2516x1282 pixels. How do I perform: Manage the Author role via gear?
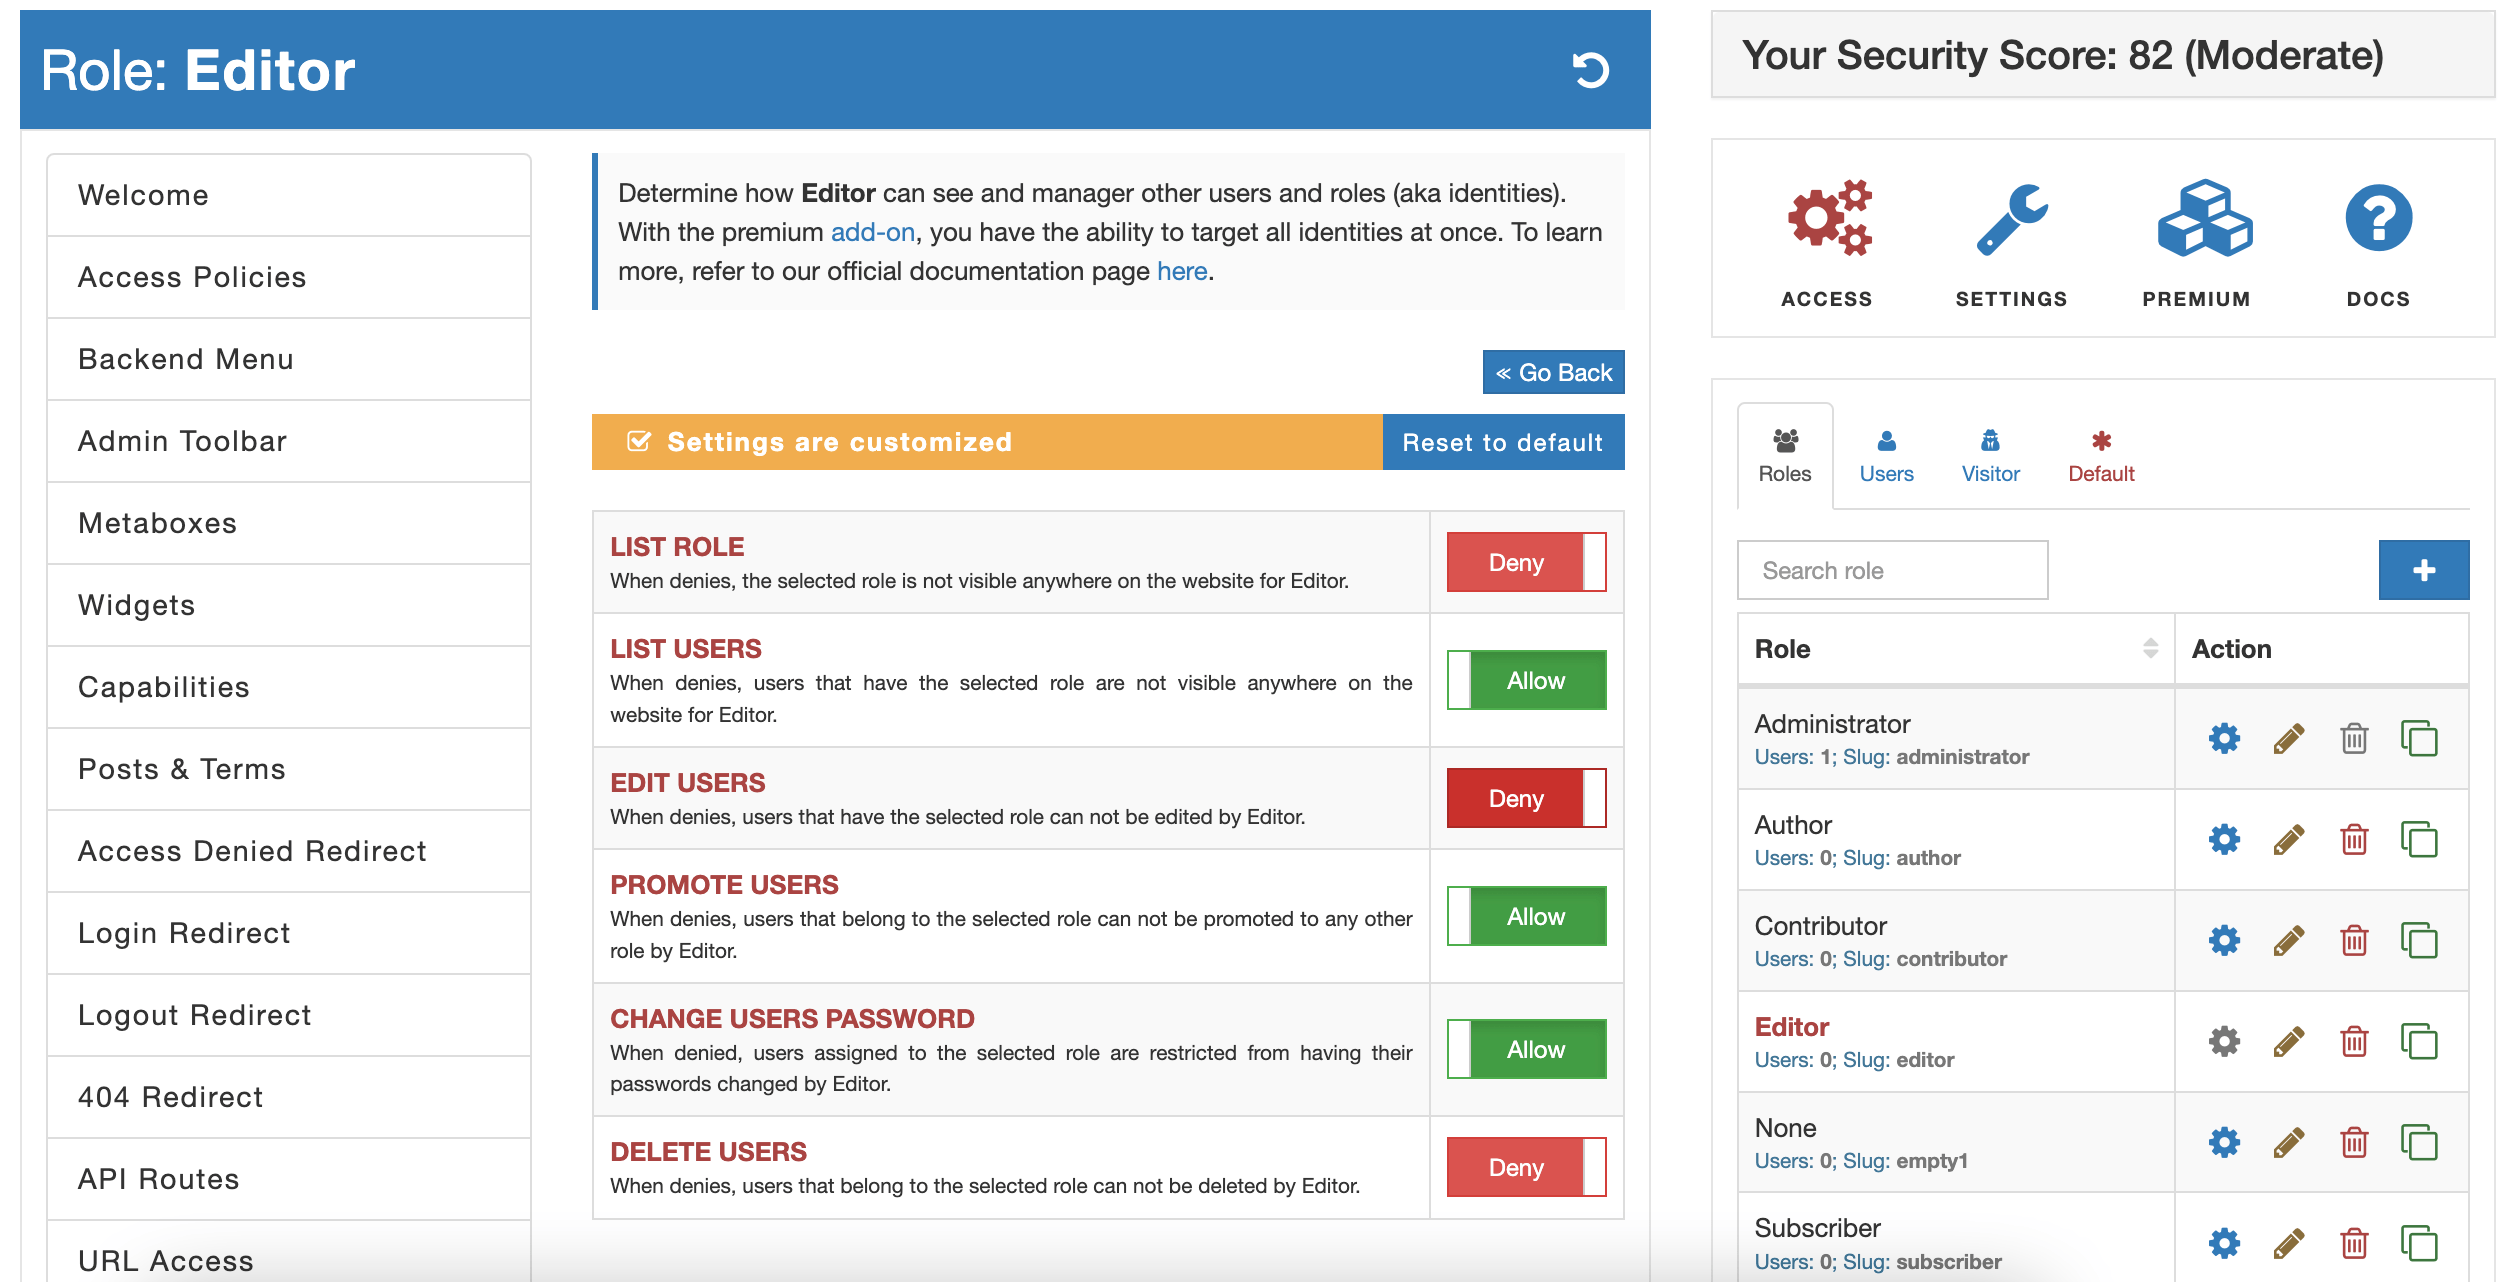tap(2224, 839)
